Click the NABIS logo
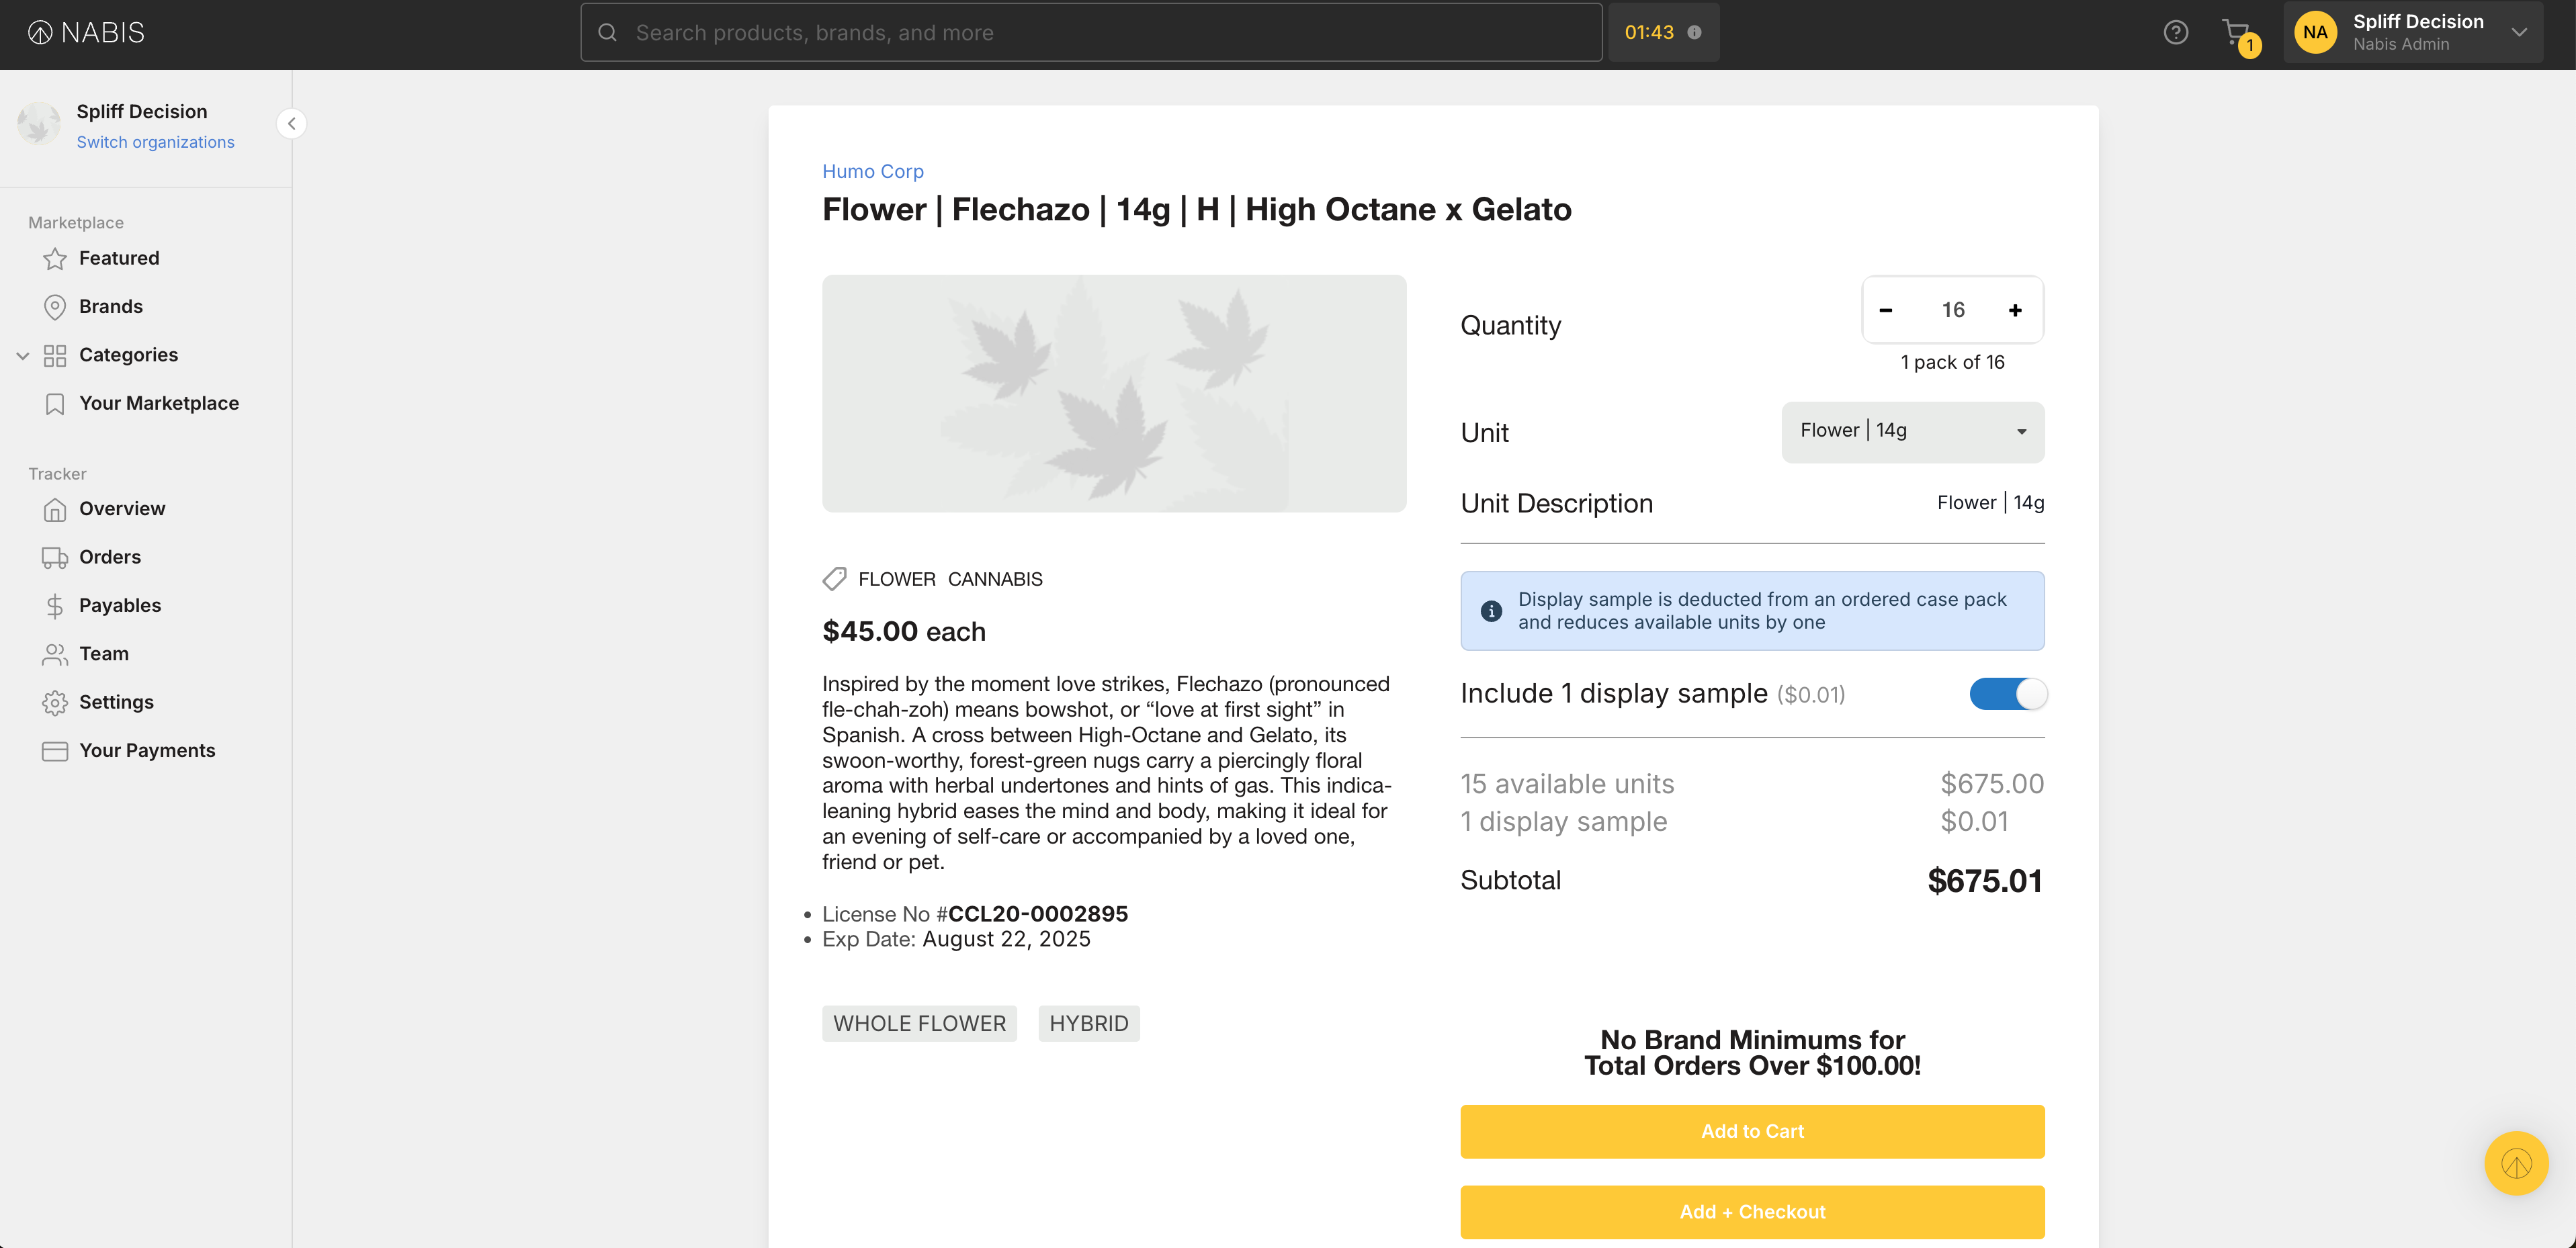This screenshot has width=2576, height=1248. pos(86,33)
